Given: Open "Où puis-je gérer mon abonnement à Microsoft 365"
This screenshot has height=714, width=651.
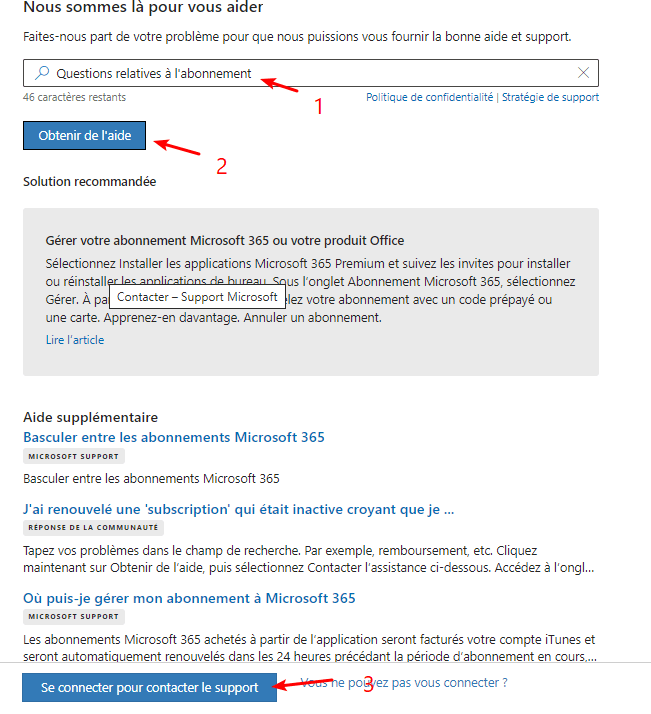Looking at the screenshot, I should pyautogui.click(x=189, y=598).
